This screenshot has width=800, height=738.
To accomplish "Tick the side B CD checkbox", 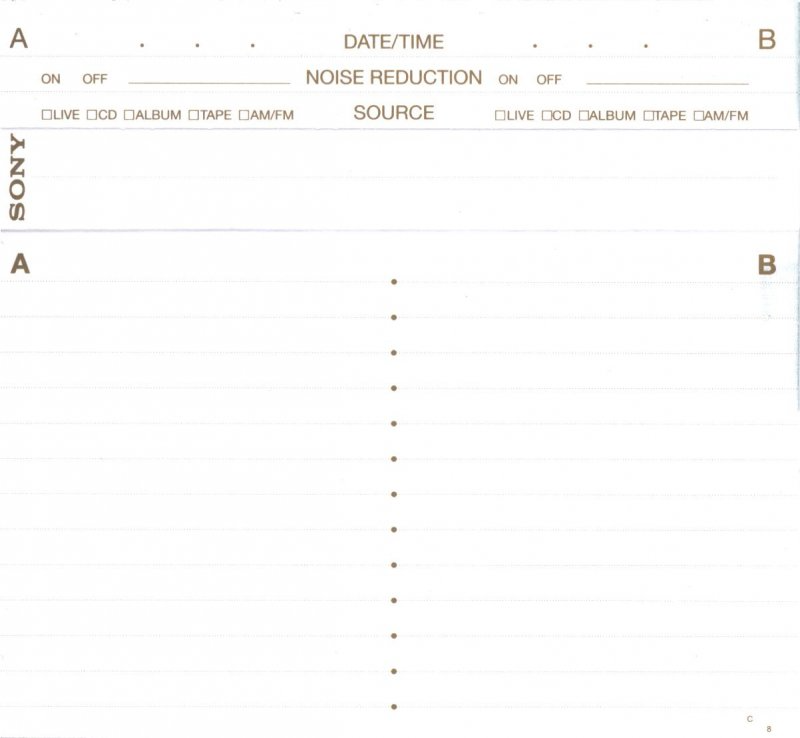I will [546, 116].
